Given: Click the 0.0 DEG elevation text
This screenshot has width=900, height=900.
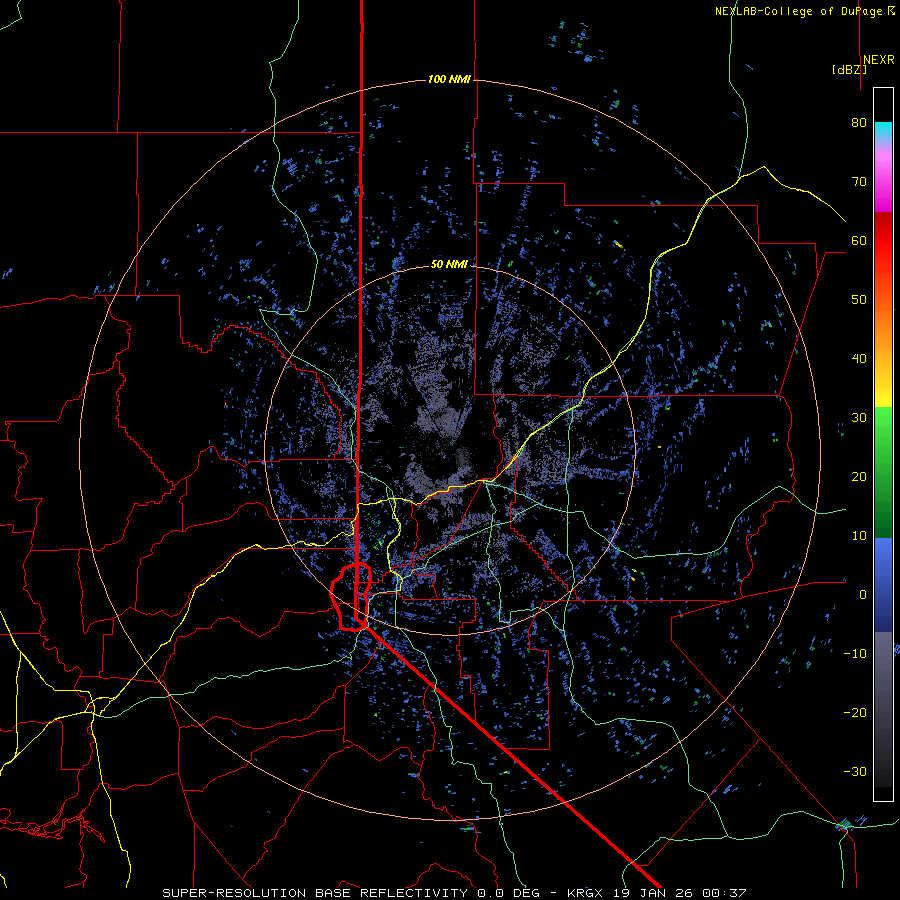Looking at the screenshot, I should (x=510, y=893).
